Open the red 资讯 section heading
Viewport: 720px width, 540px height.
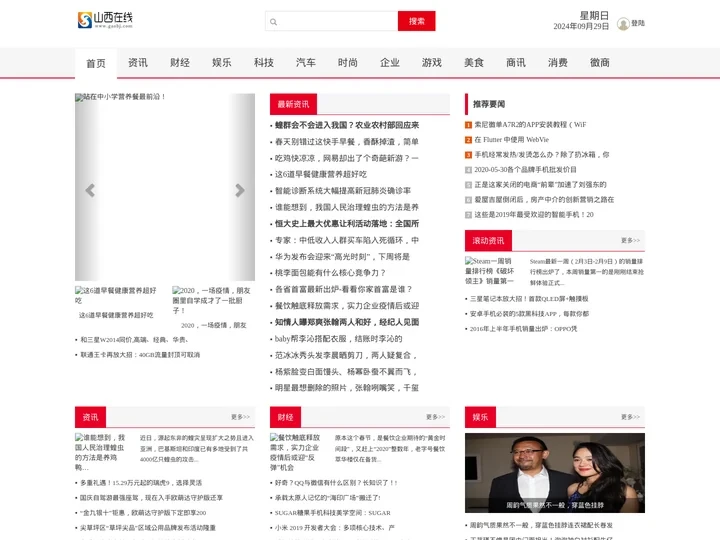90,417
